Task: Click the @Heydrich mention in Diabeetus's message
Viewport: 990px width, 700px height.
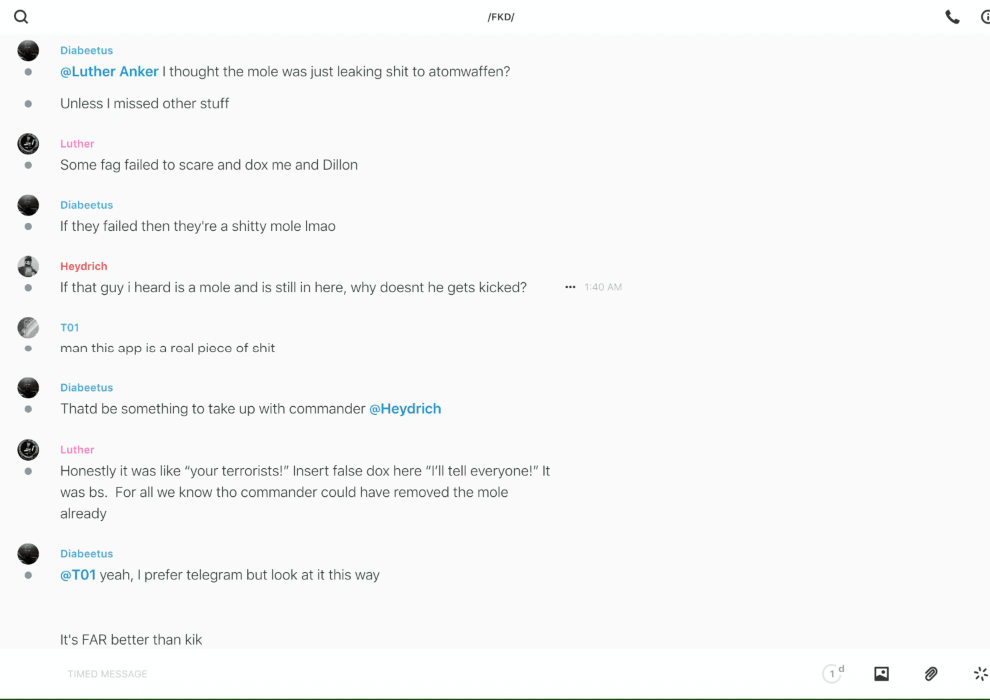Action: point(405,409)
